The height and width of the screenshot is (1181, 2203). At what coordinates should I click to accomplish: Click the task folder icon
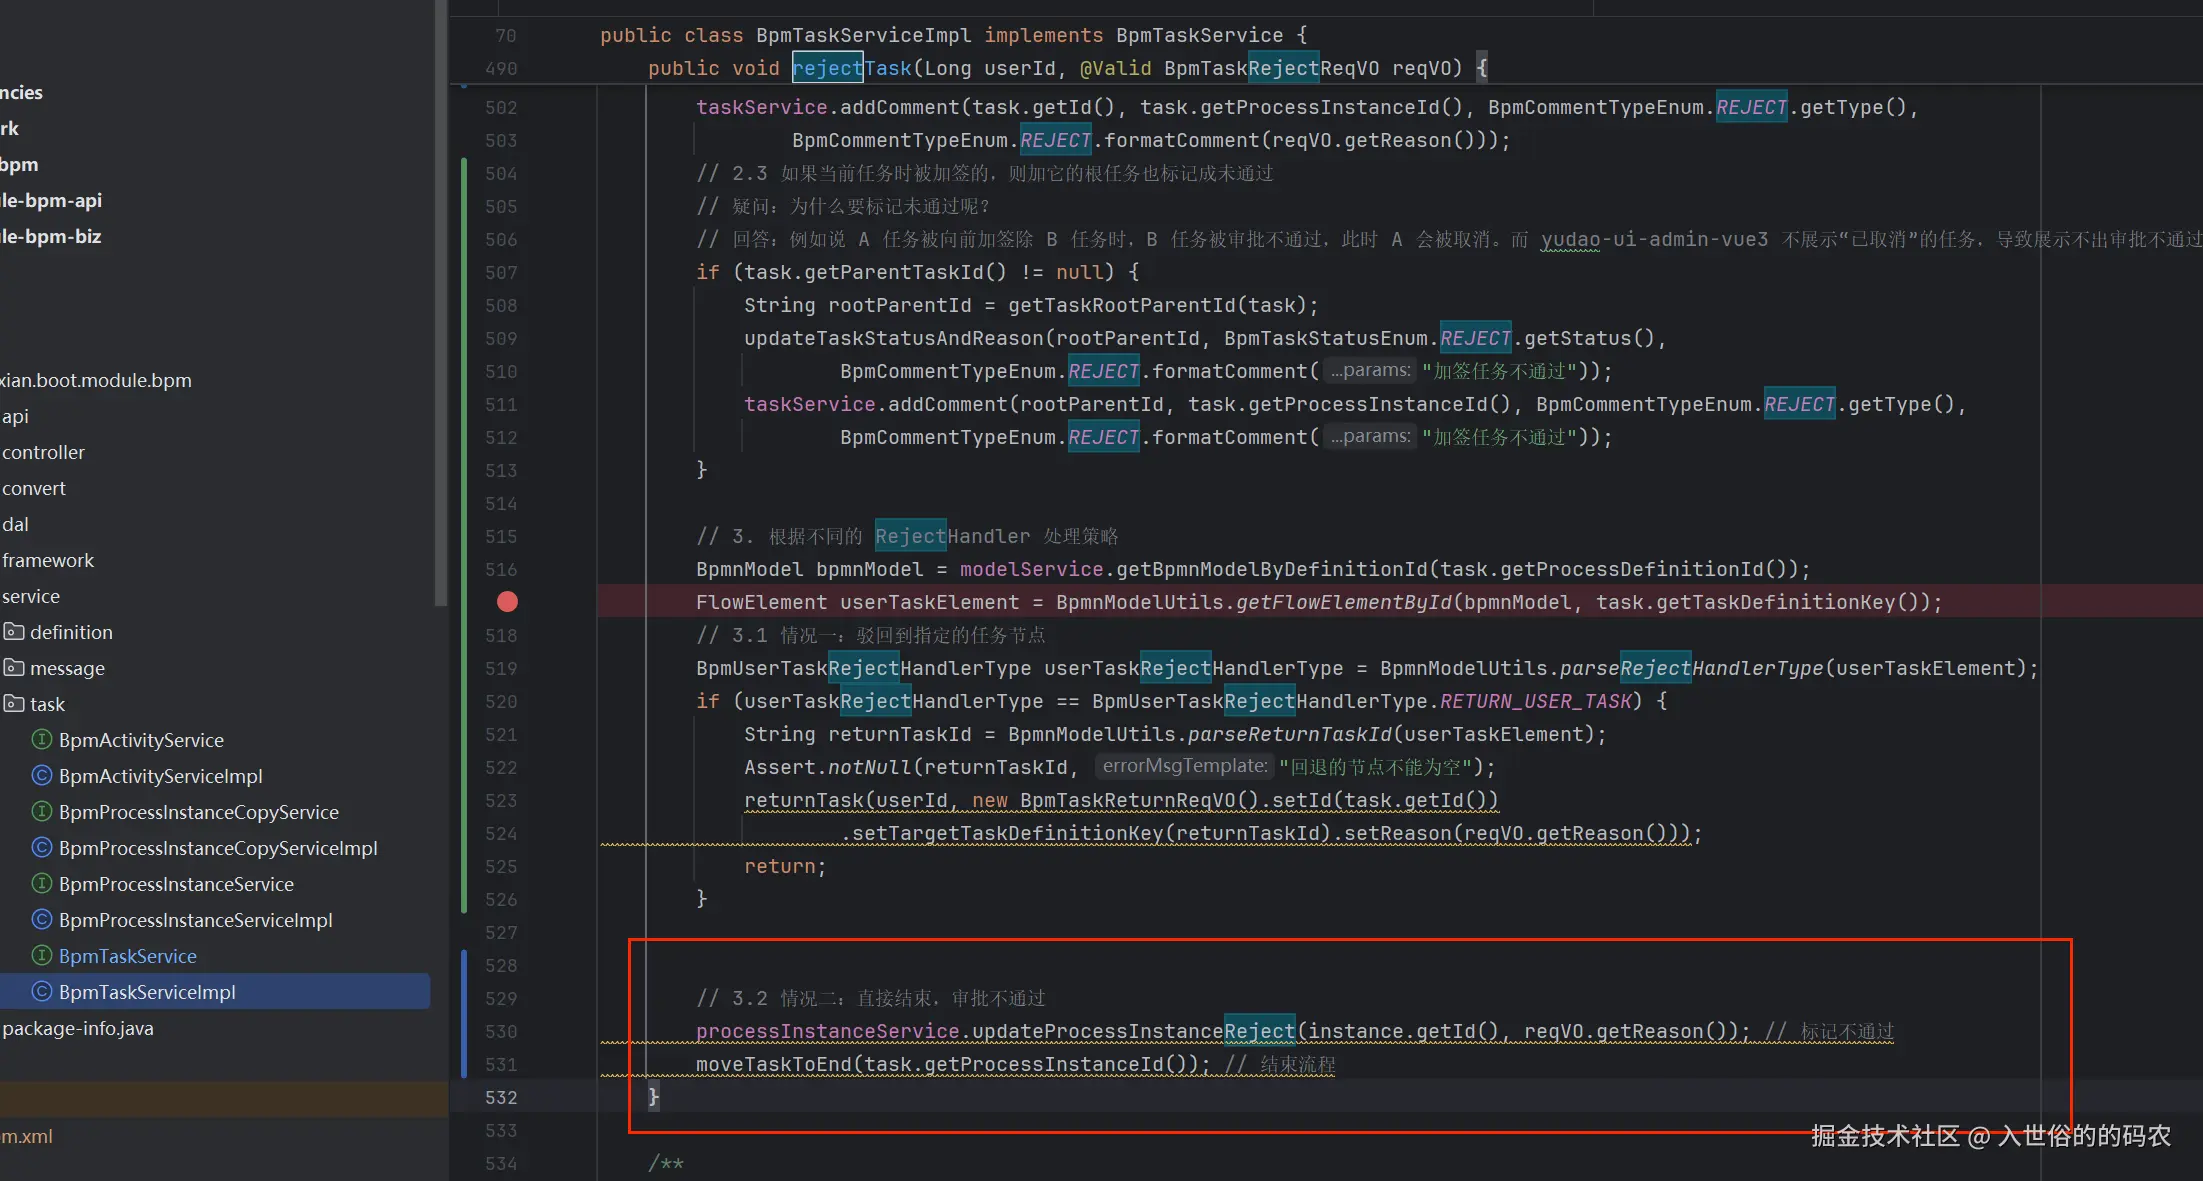click(x=14, y=704)
